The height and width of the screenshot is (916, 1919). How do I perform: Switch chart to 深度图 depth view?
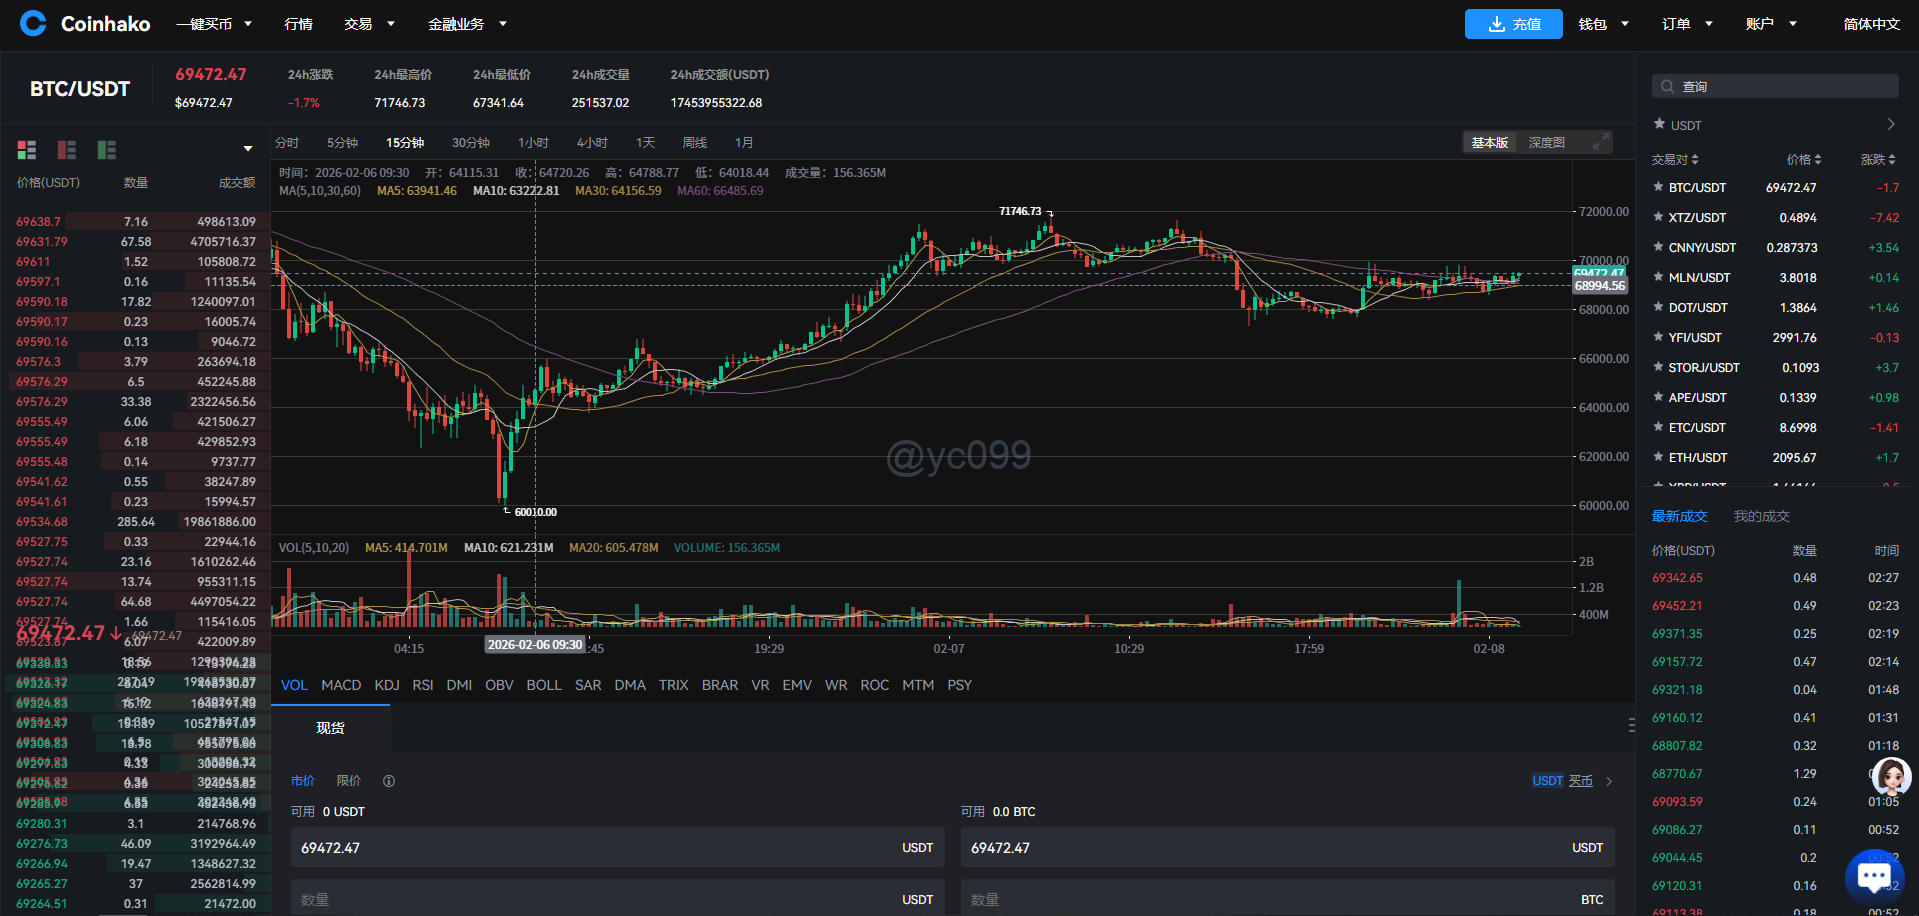pos(1546,143)
